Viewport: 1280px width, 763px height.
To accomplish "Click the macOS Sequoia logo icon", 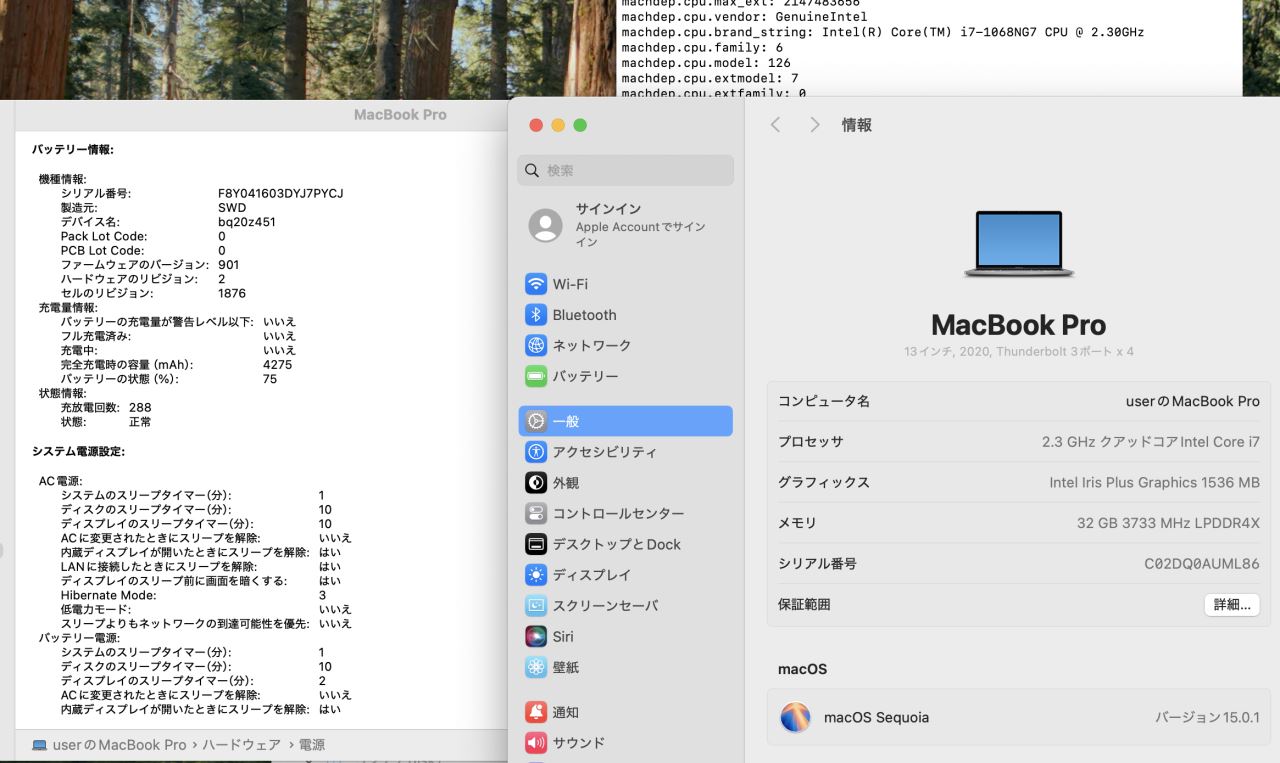I will point(795,717).
